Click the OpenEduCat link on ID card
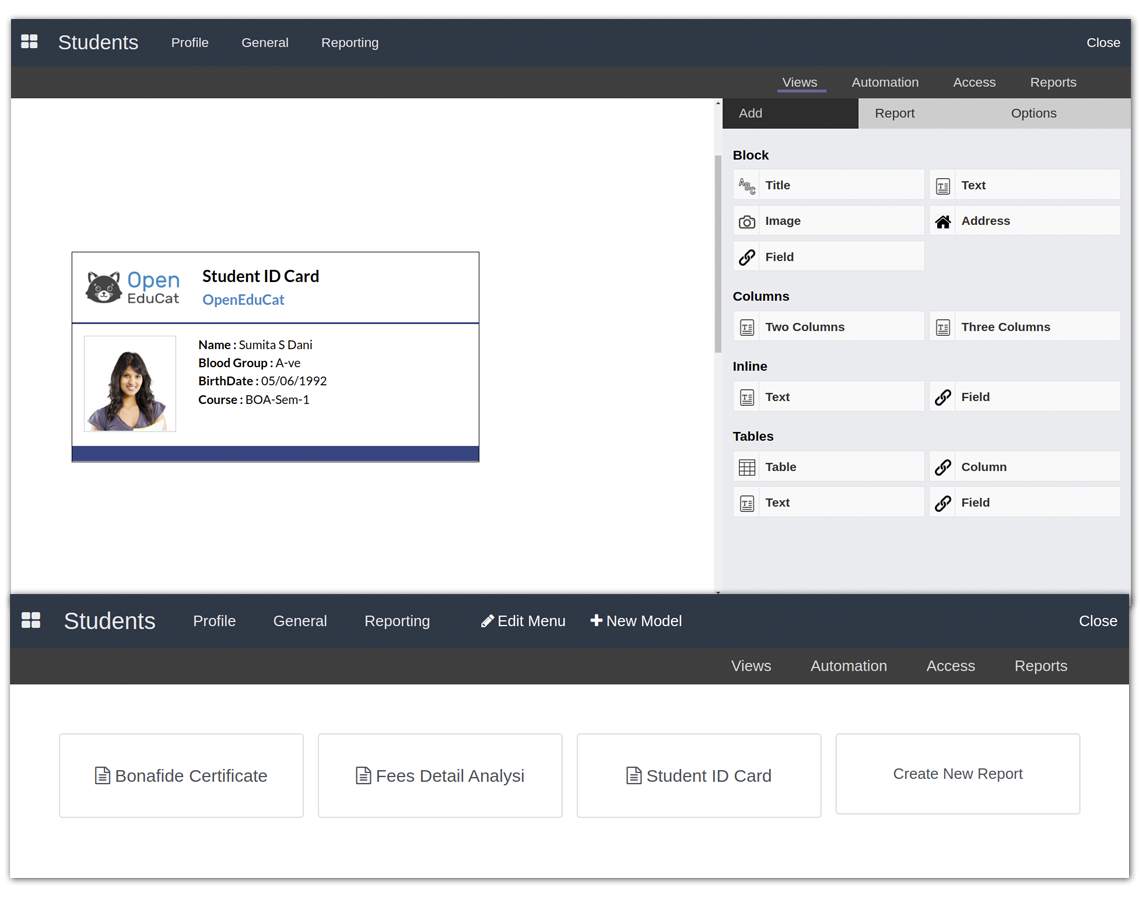1140x900 pixels. point(243,300)
